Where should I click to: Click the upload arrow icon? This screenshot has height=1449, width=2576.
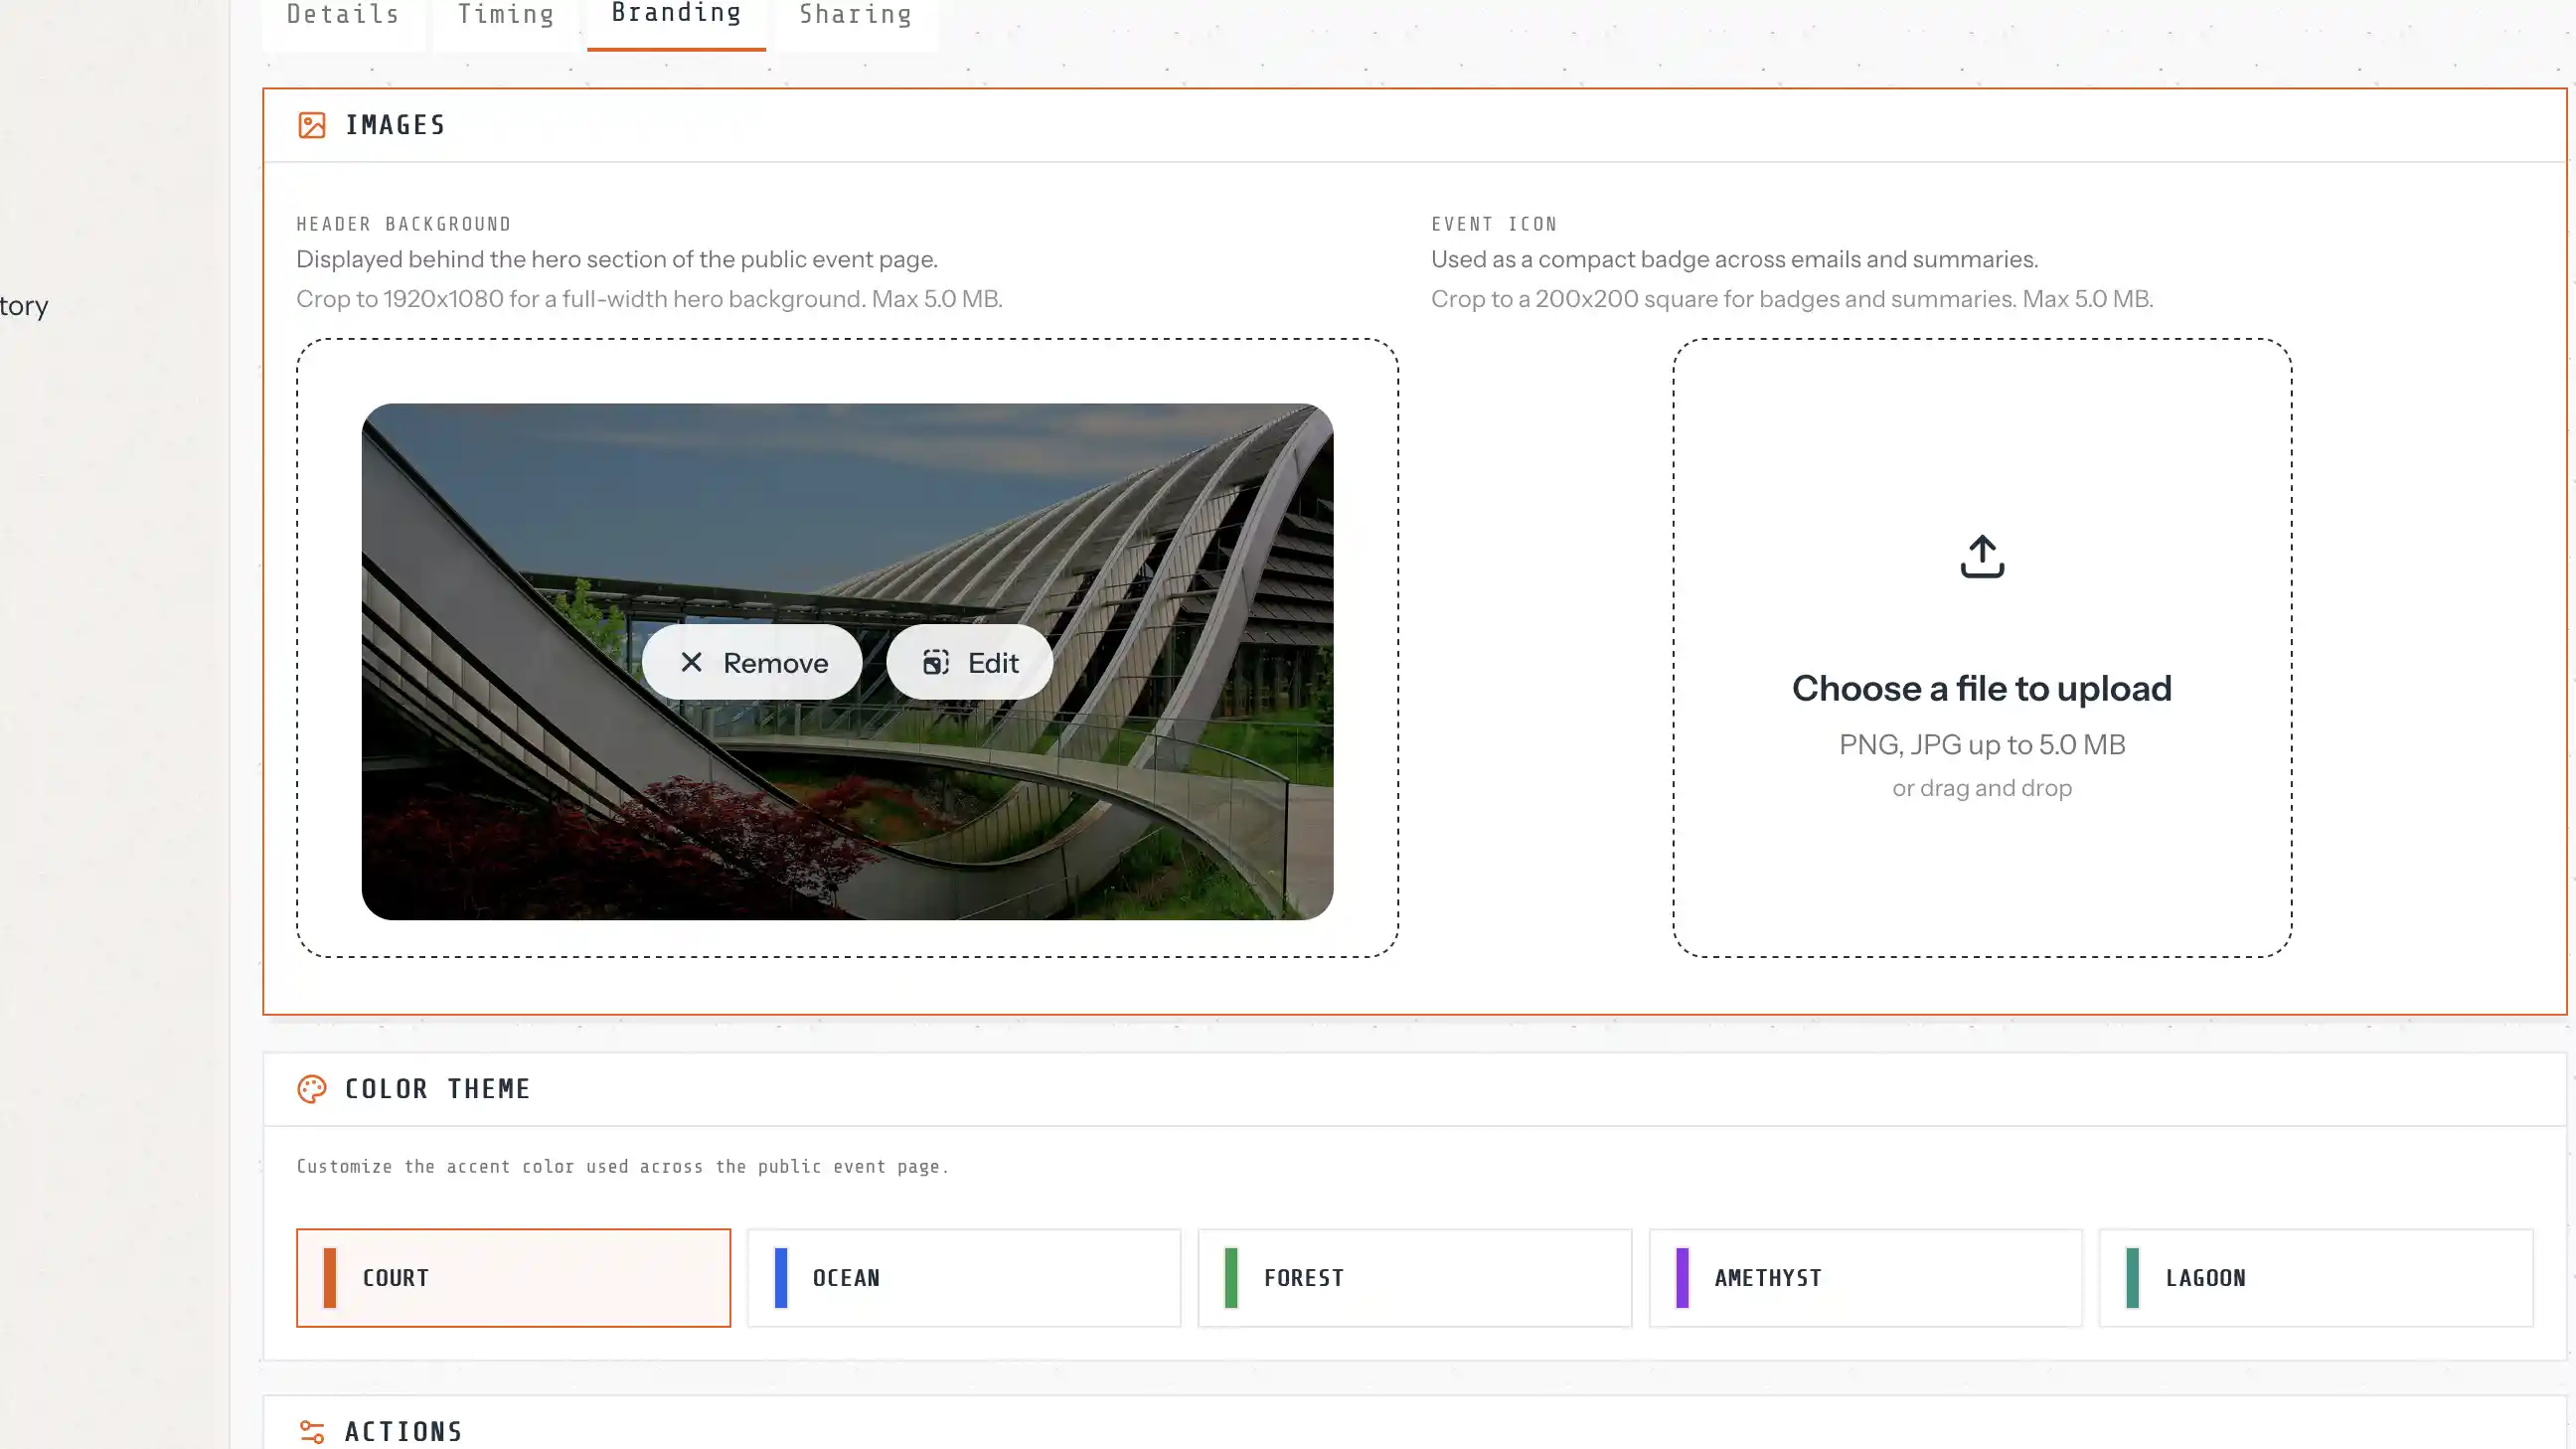point(1981,556)
